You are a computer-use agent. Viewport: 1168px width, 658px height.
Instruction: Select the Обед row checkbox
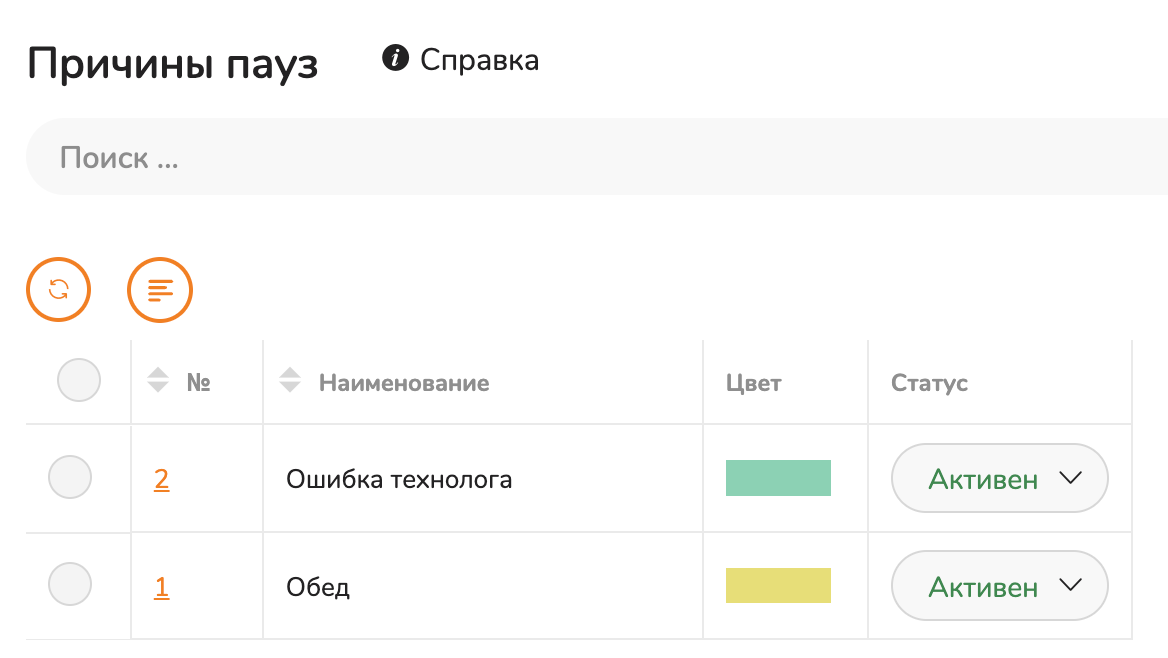pyautogui.click(x=70, y=584)
